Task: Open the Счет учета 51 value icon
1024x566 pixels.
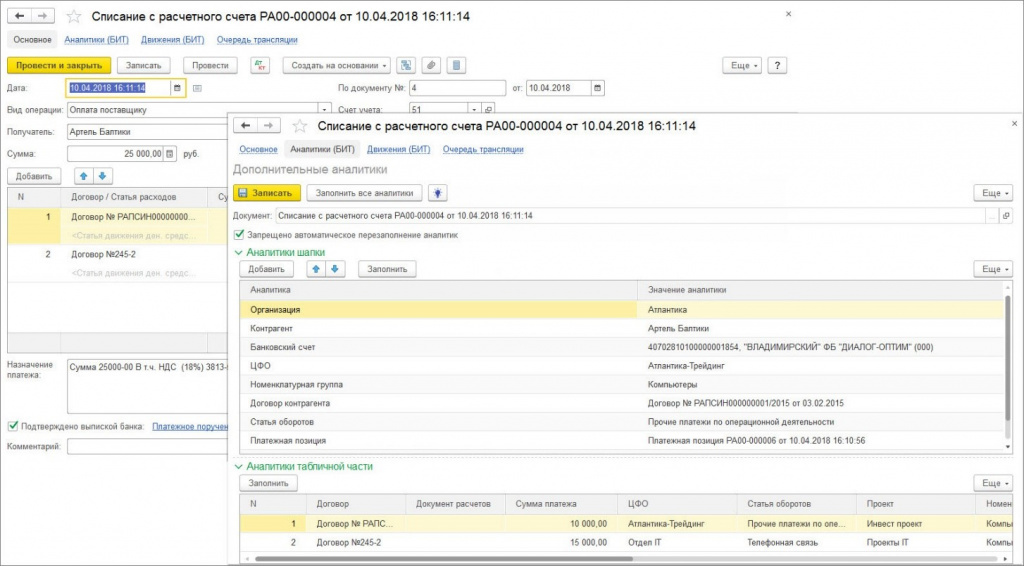Action: pos(488,109)
